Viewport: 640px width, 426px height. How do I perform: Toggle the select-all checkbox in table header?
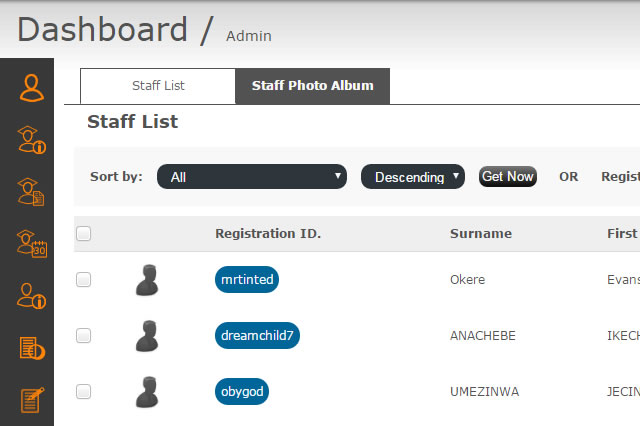coord(84,234)
